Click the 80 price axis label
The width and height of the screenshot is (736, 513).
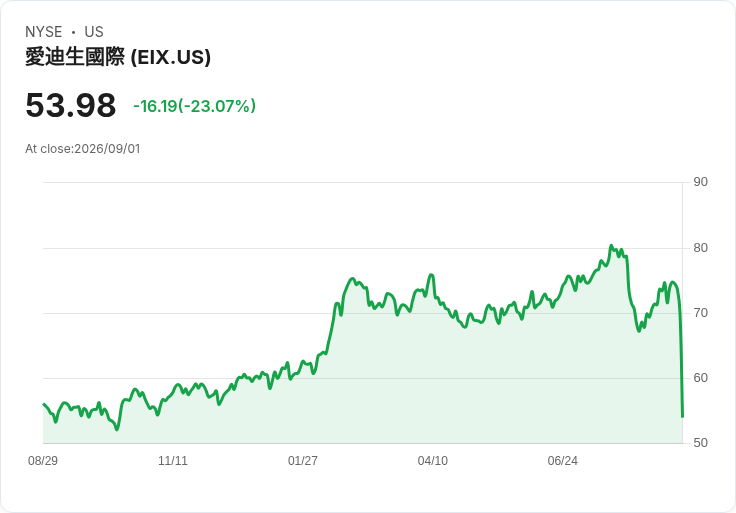click(x=700, y=248)
